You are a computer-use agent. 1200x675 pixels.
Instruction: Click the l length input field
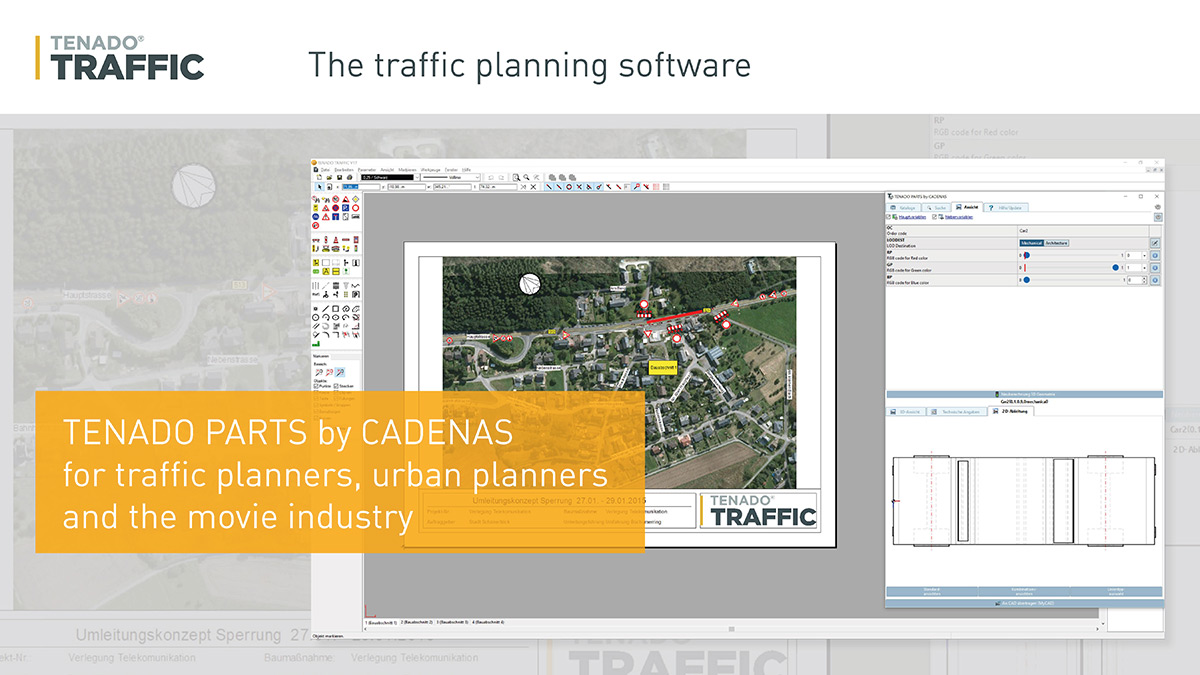[498, 187]
